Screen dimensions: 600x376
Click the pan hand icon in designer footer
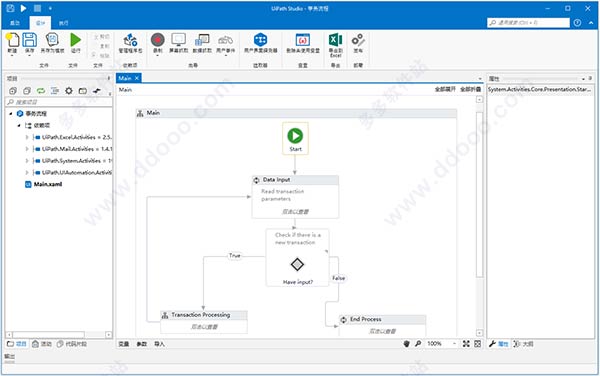(406, 344)
